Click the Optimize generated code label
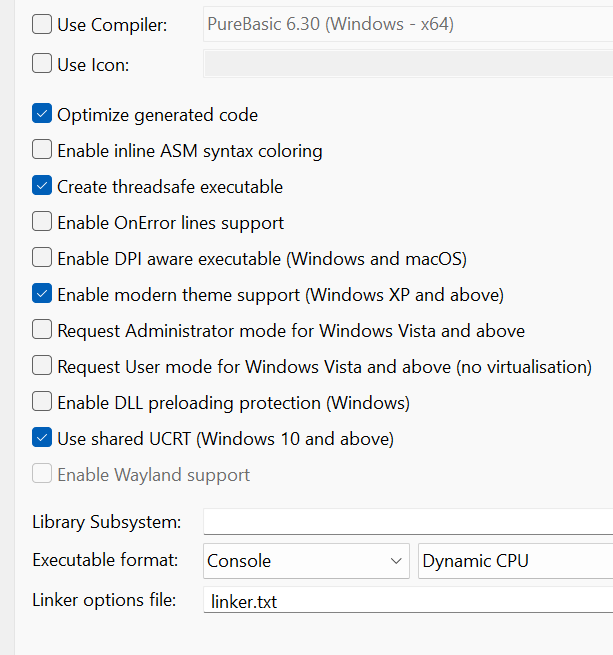 tap(157, 115)
